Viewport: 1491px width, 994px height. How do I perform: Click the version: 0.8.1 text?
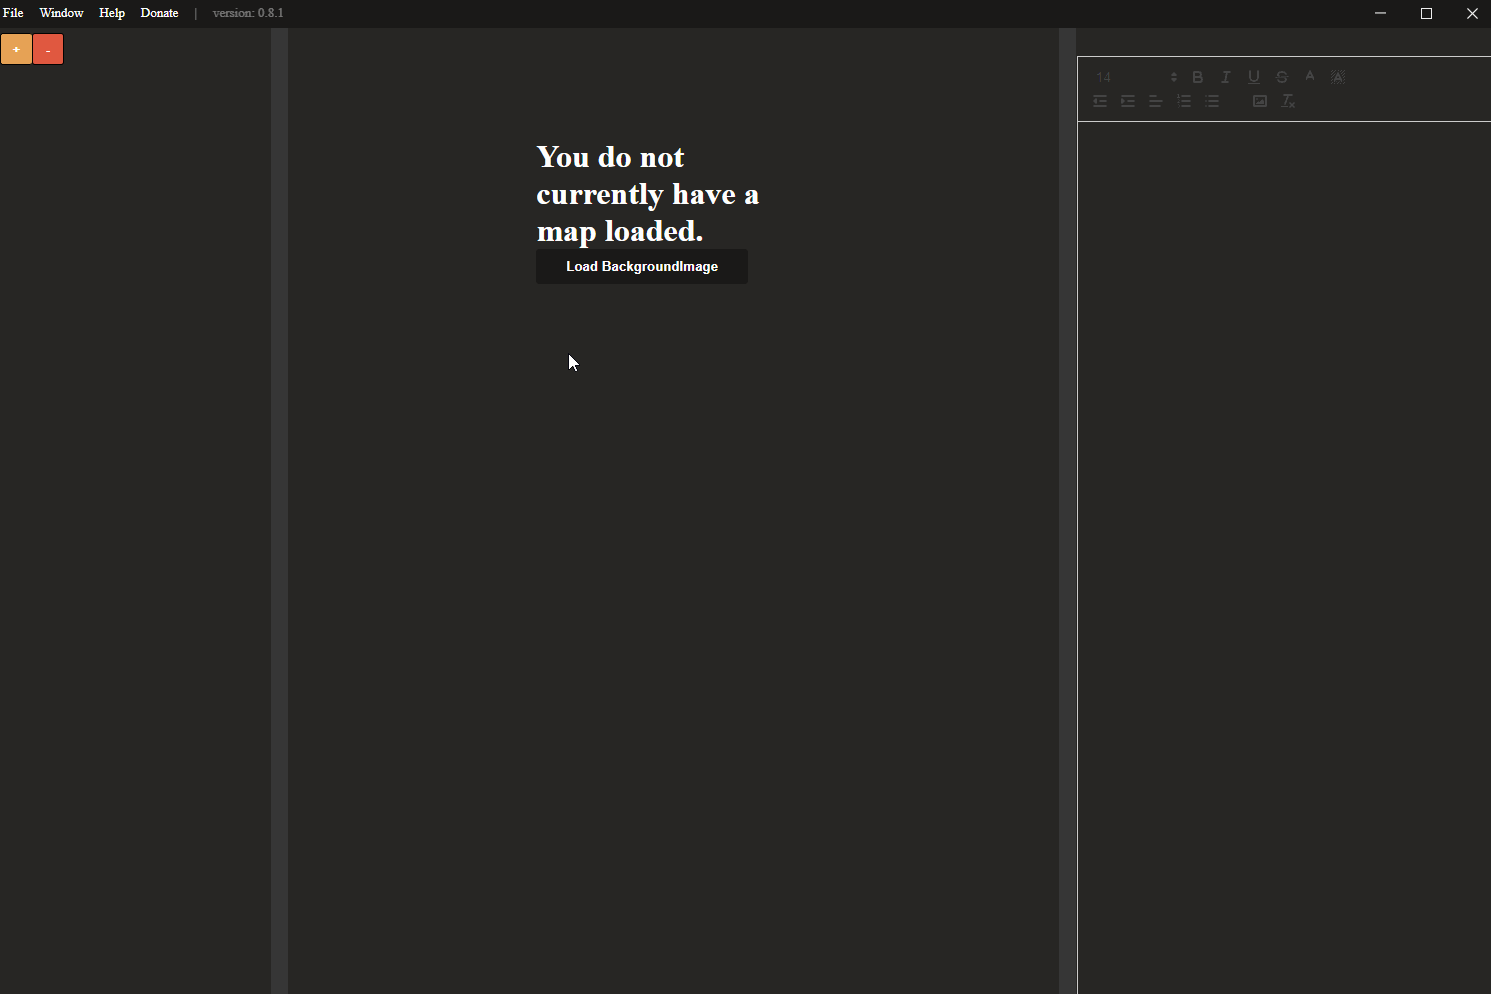point(248,13)
